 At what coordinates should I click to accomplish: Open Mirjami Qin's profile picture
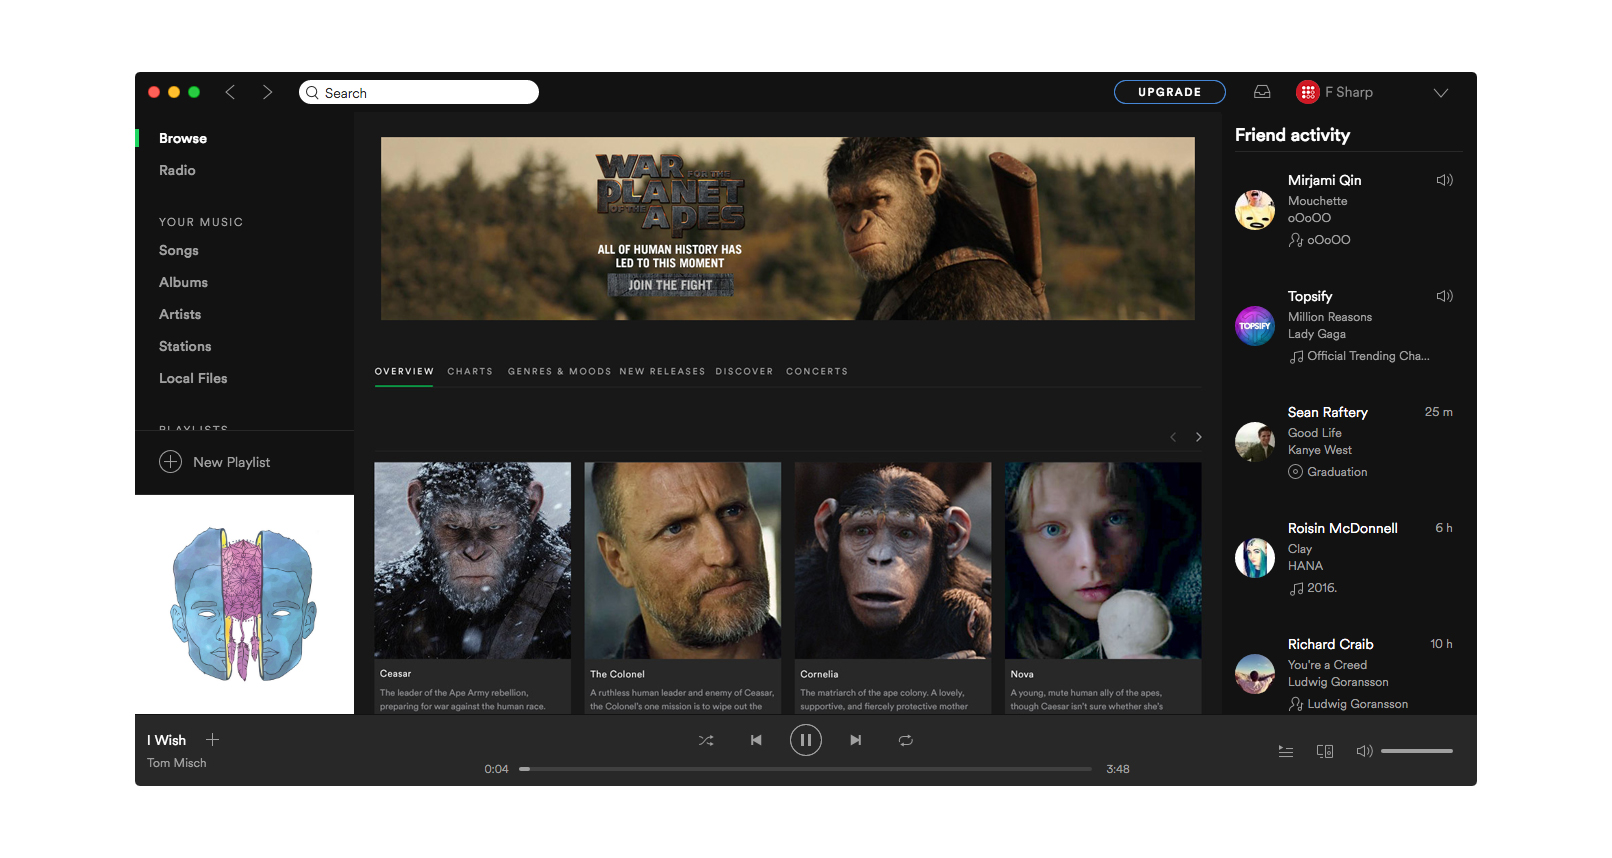coord(1255,210)
